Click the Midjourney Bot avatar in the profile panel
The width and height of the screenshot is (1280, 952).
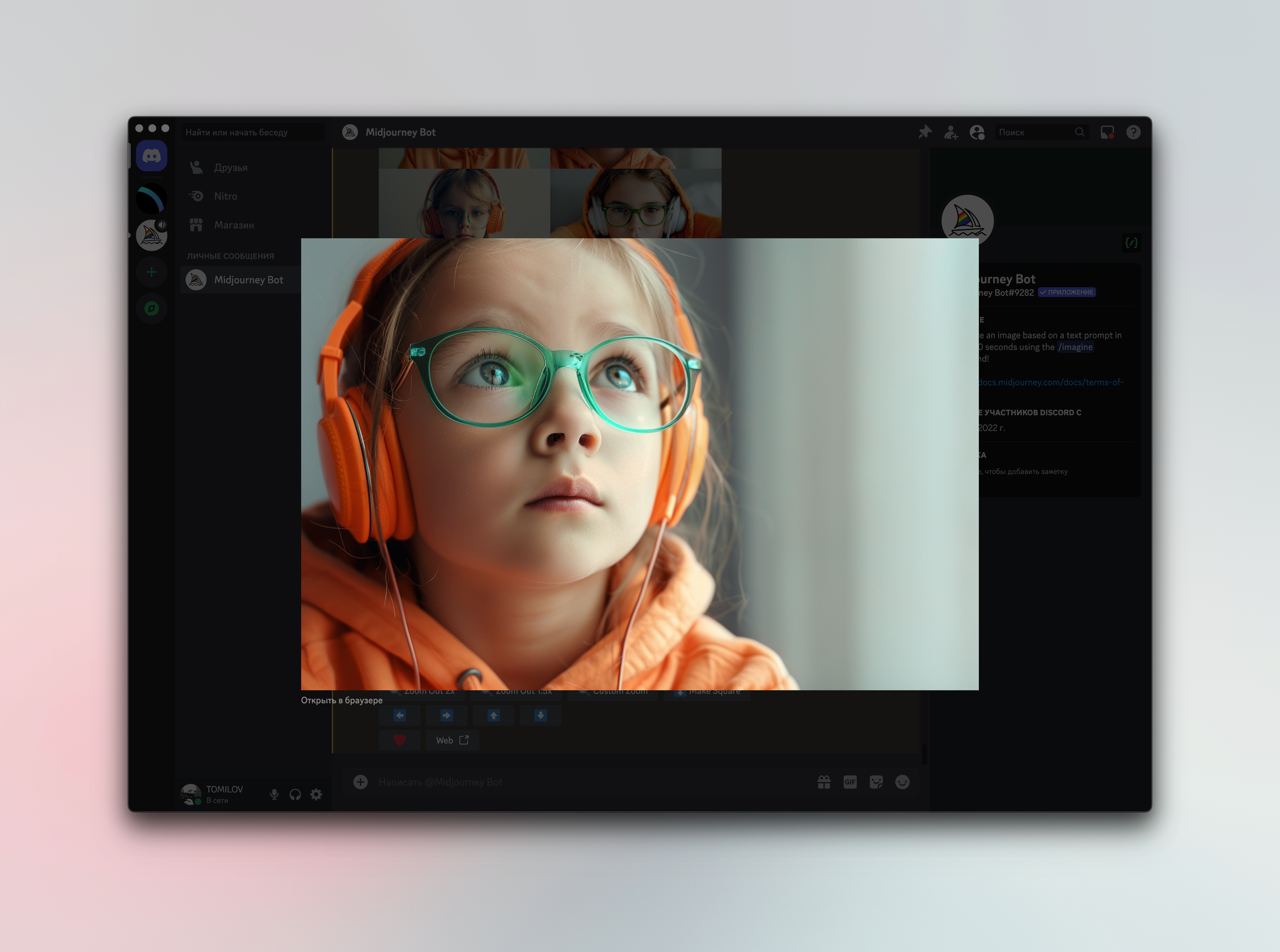967,221
